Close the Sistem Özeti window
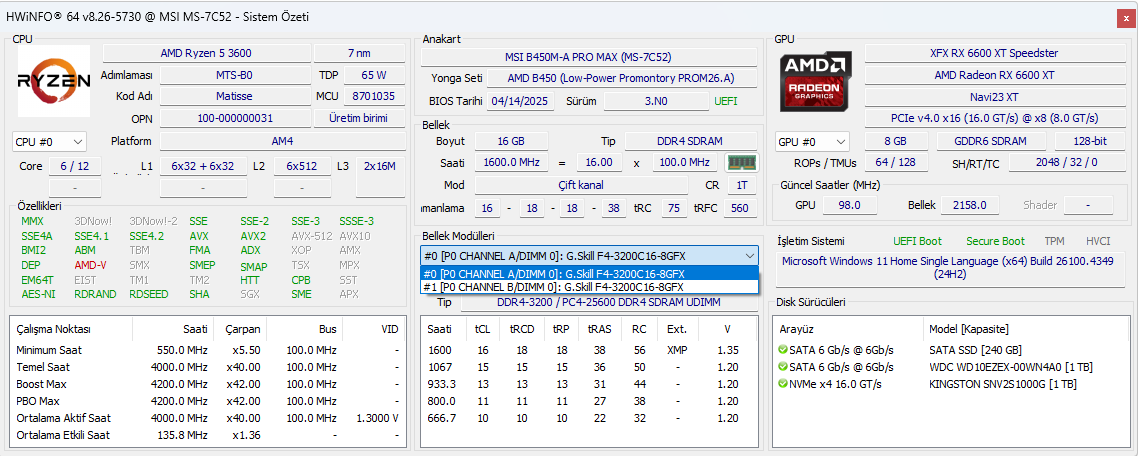 (1126, 17)
